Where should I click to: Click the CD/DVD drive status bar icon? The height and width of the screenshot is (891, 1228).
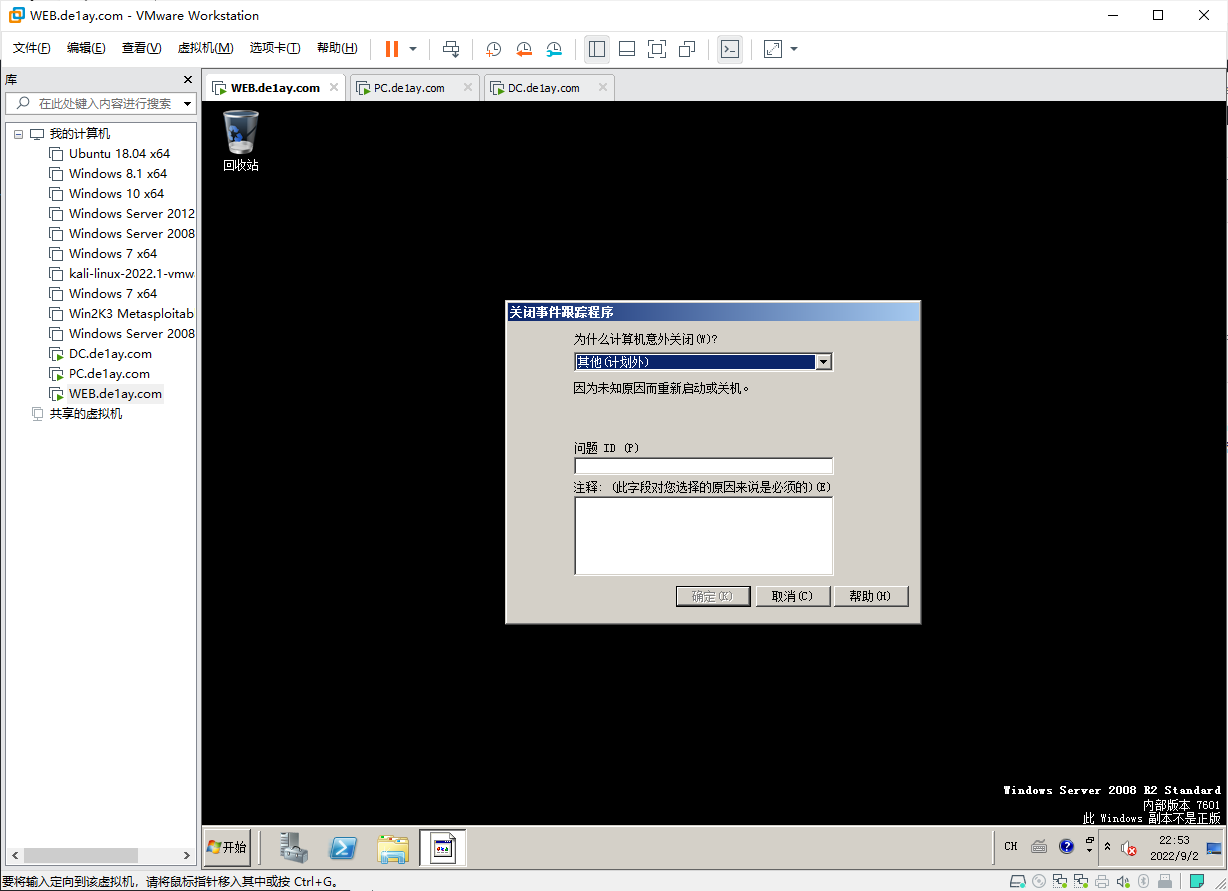pos(1039,881)
